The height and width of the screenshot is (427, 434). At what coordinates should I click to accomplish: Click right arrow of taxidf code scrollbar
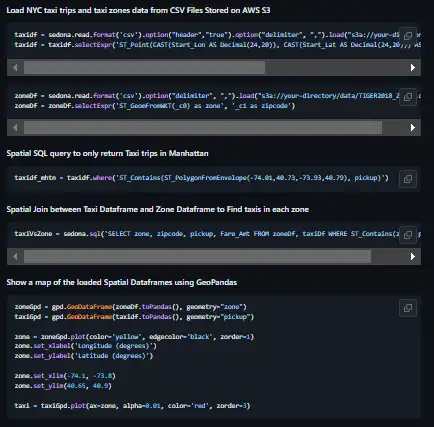pos(413,68)
